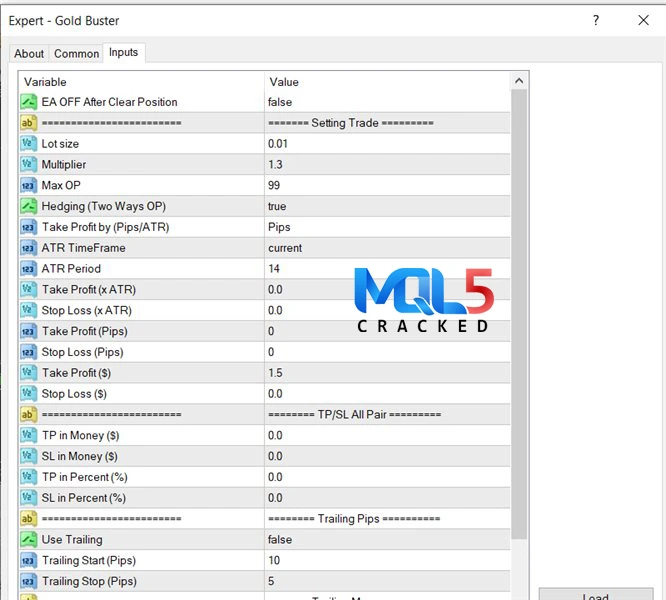Click the vertical scrollbar thumb
666x600 pixels.
pyautogui.click(x=519, y=314)
